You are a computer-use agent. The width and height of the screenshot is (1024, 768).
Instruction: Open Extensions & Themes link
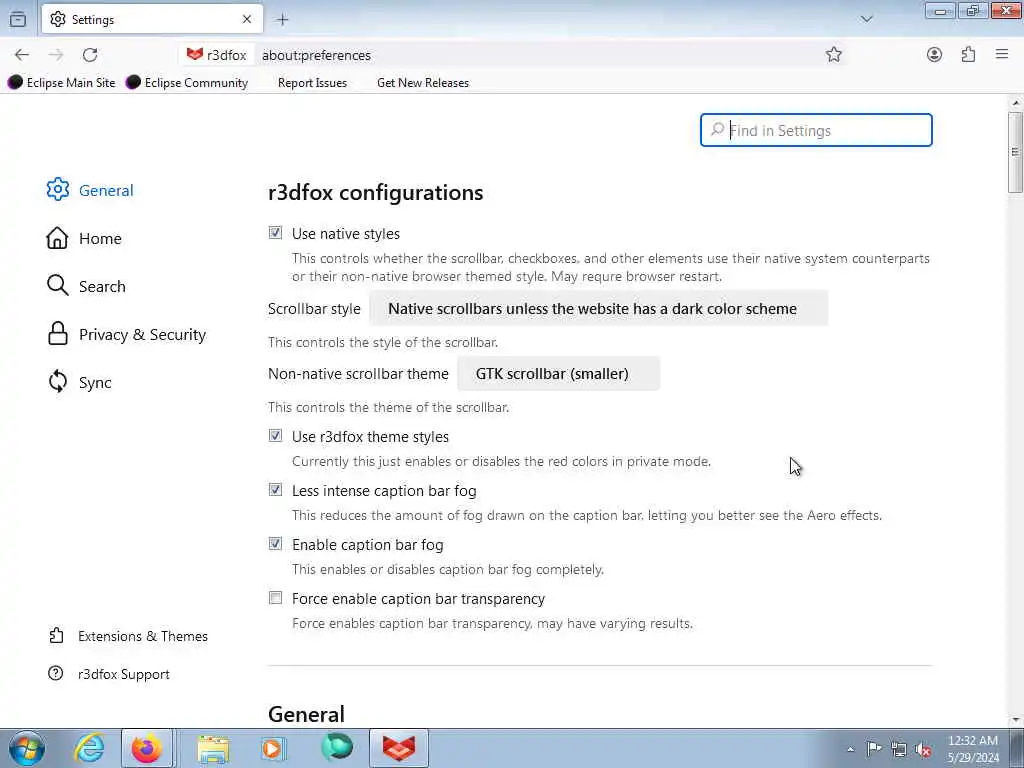[128, 636]
